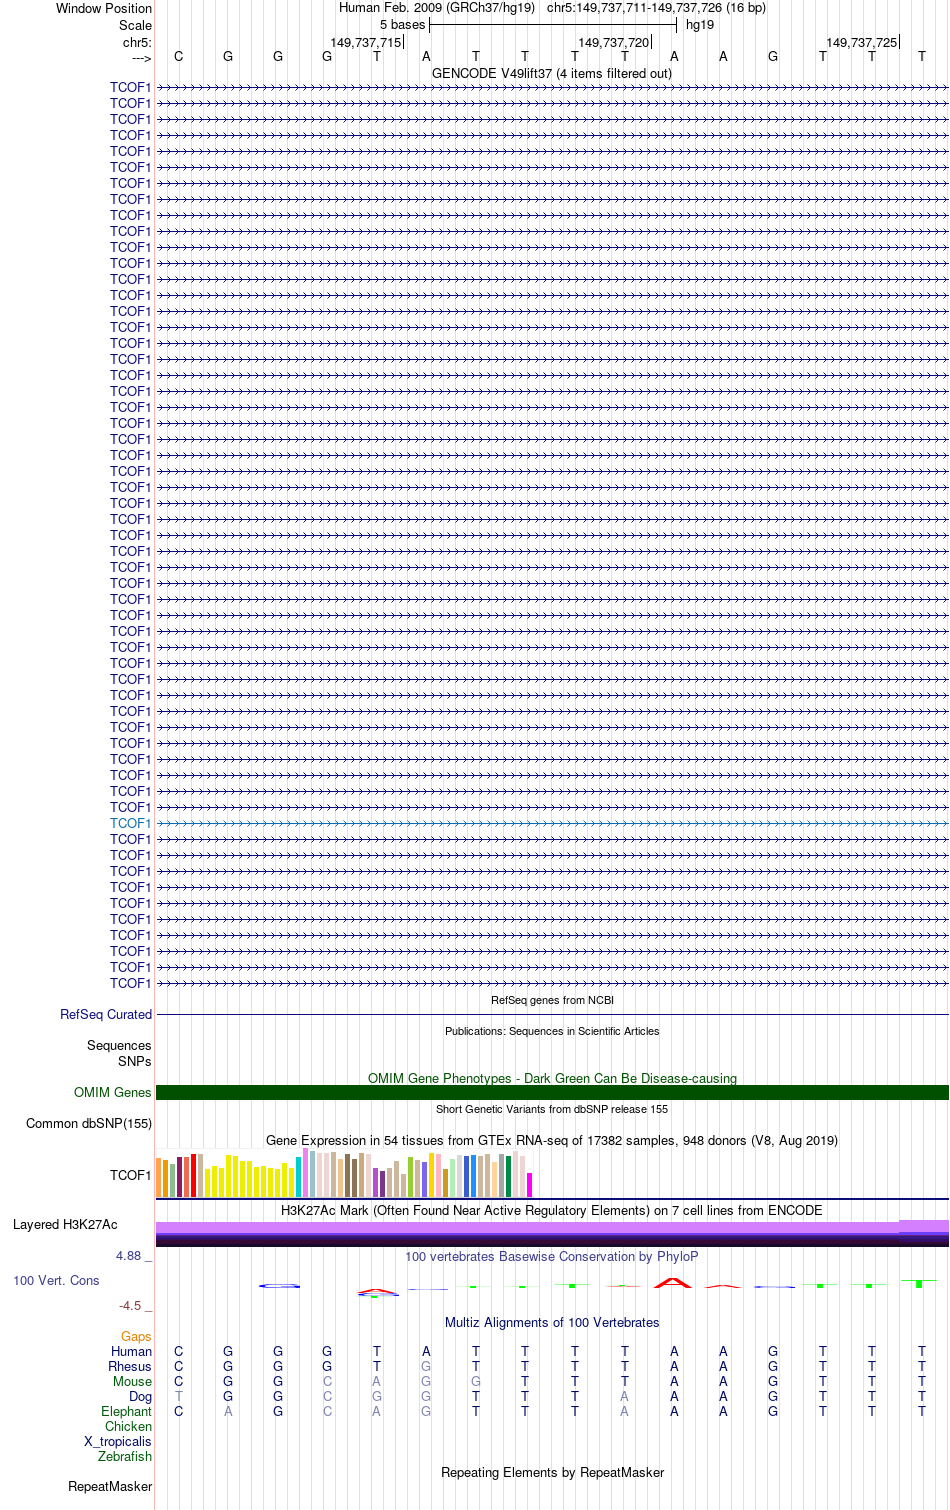Click the Scale label in ruler
The width and height of the screenshot is (950, 1510).
[x=135, y=25]
